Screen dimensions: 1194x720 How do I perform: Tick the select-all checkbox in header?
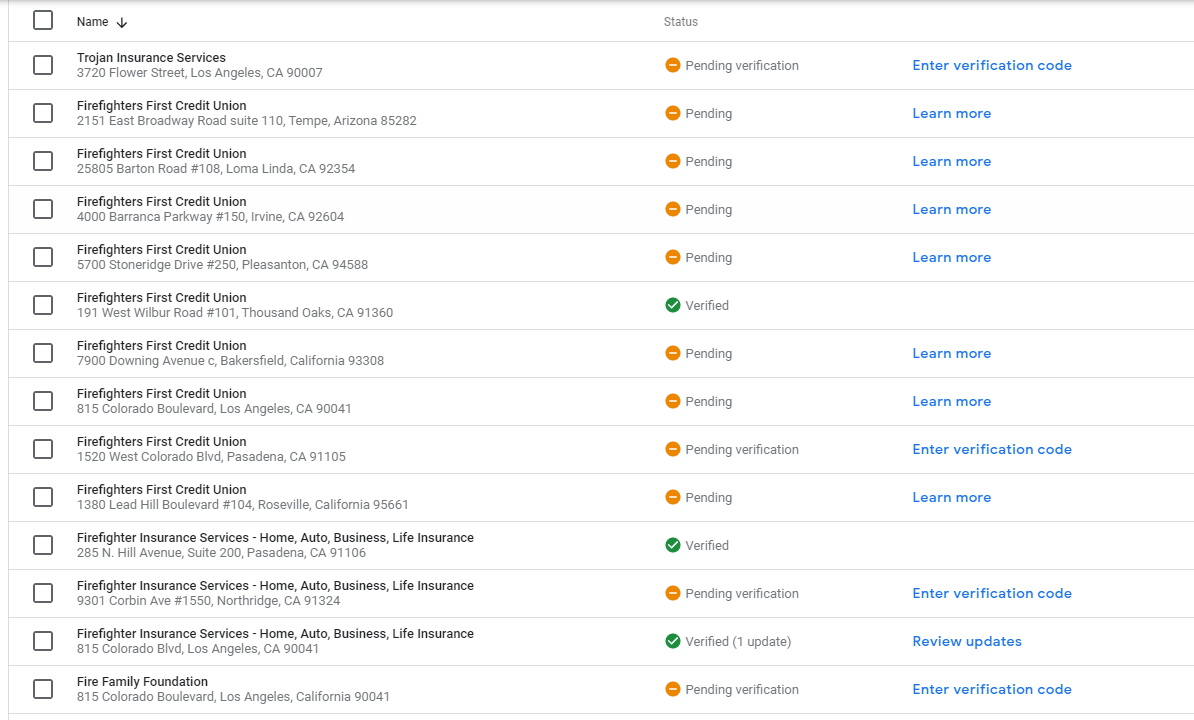pos(43,21)
